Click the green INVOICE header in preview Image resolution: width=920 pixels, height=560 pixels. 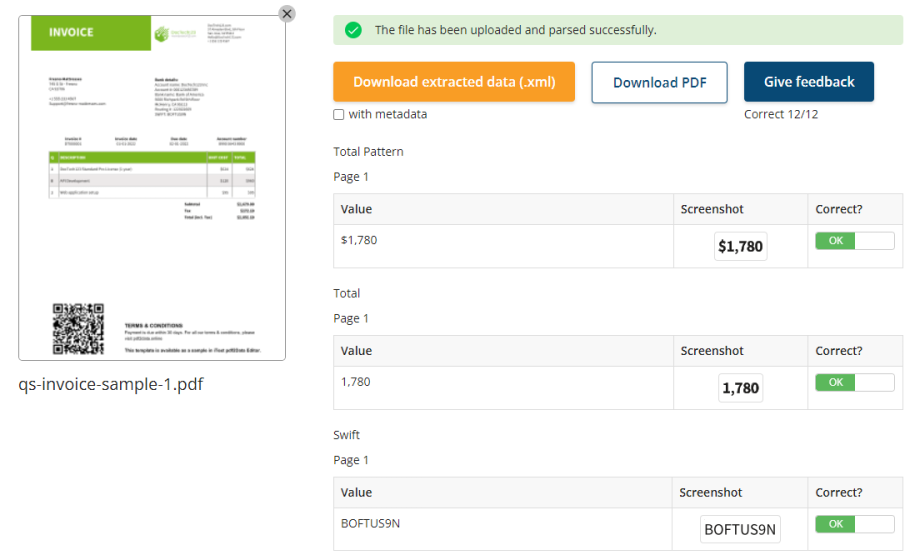(x=72, y=32)
